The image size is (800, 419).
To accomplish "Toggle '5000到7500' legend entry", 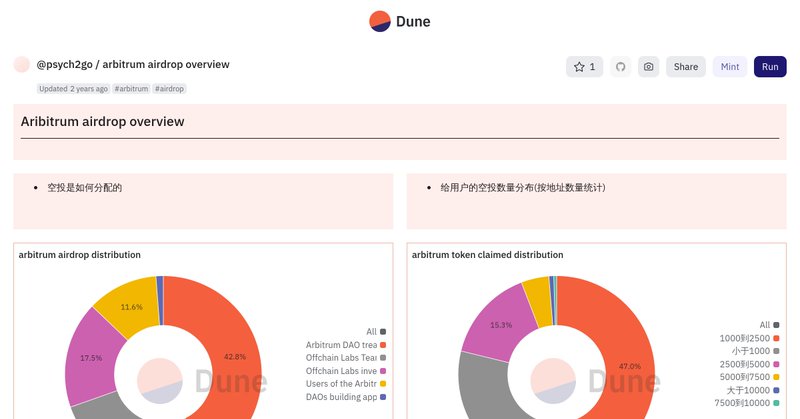I will point(749,377).
